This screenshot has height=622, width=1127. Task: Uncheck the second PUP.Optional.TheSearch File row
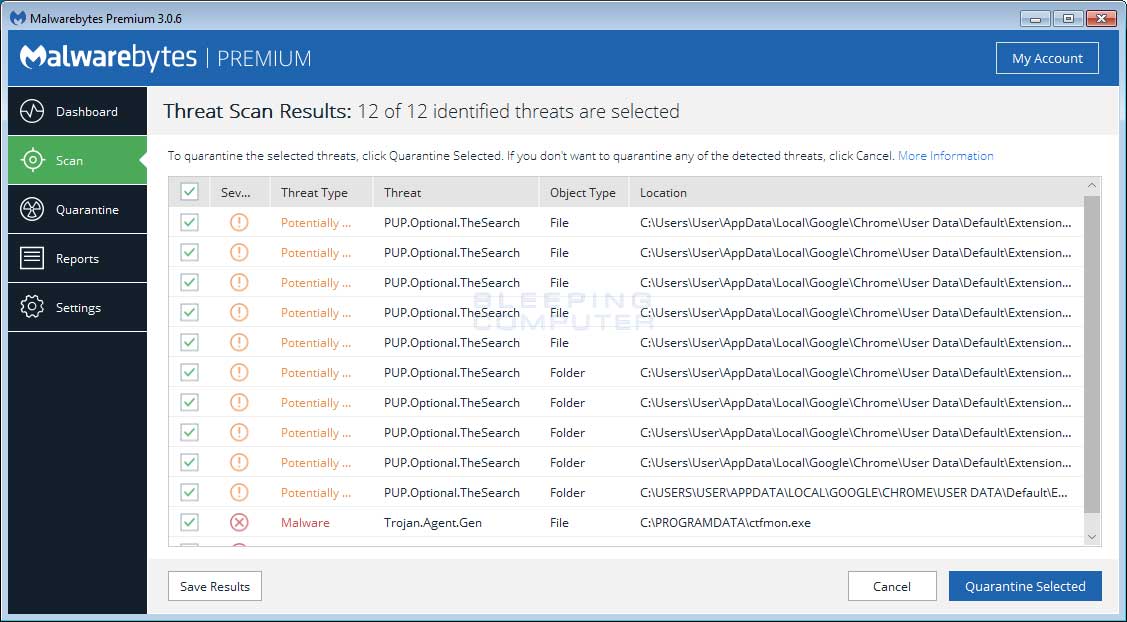[x=190, y=252]
